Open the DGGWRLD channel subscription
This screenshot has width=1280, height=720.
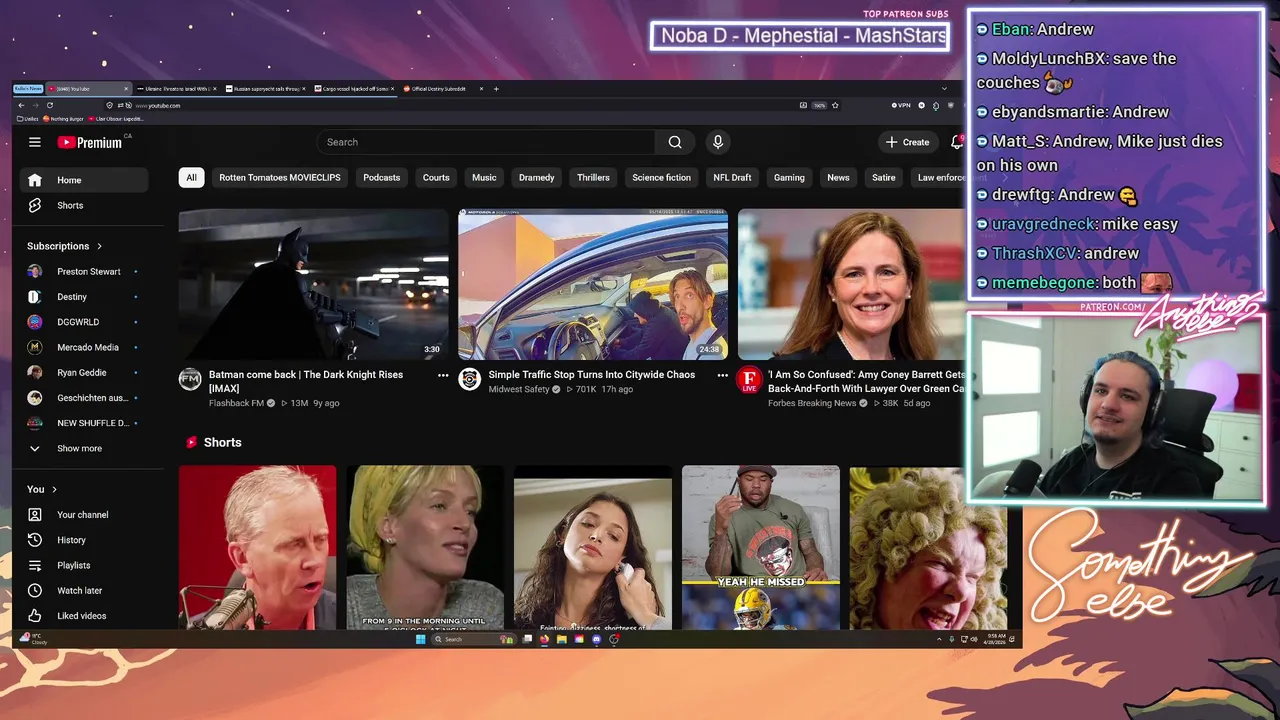pos(84,322)
